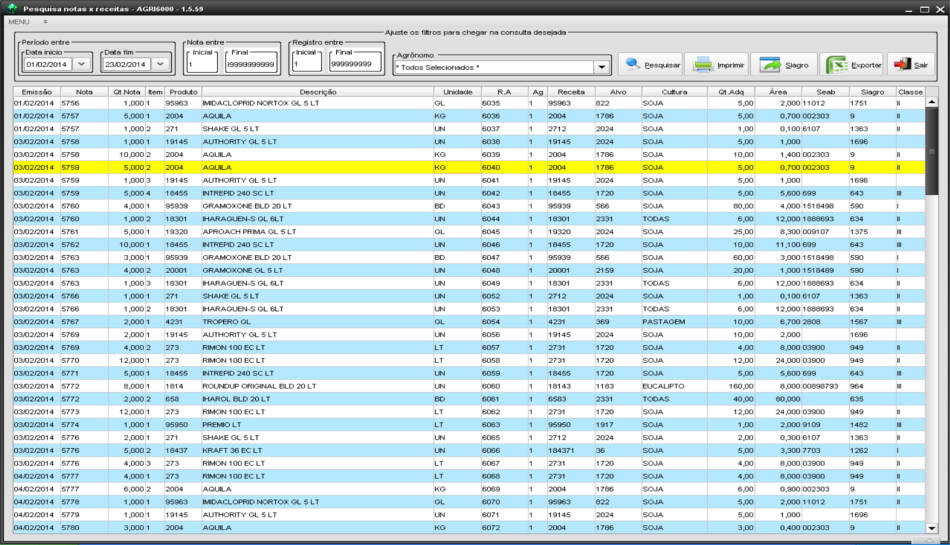Open the Data fim date dropdown

160,64
